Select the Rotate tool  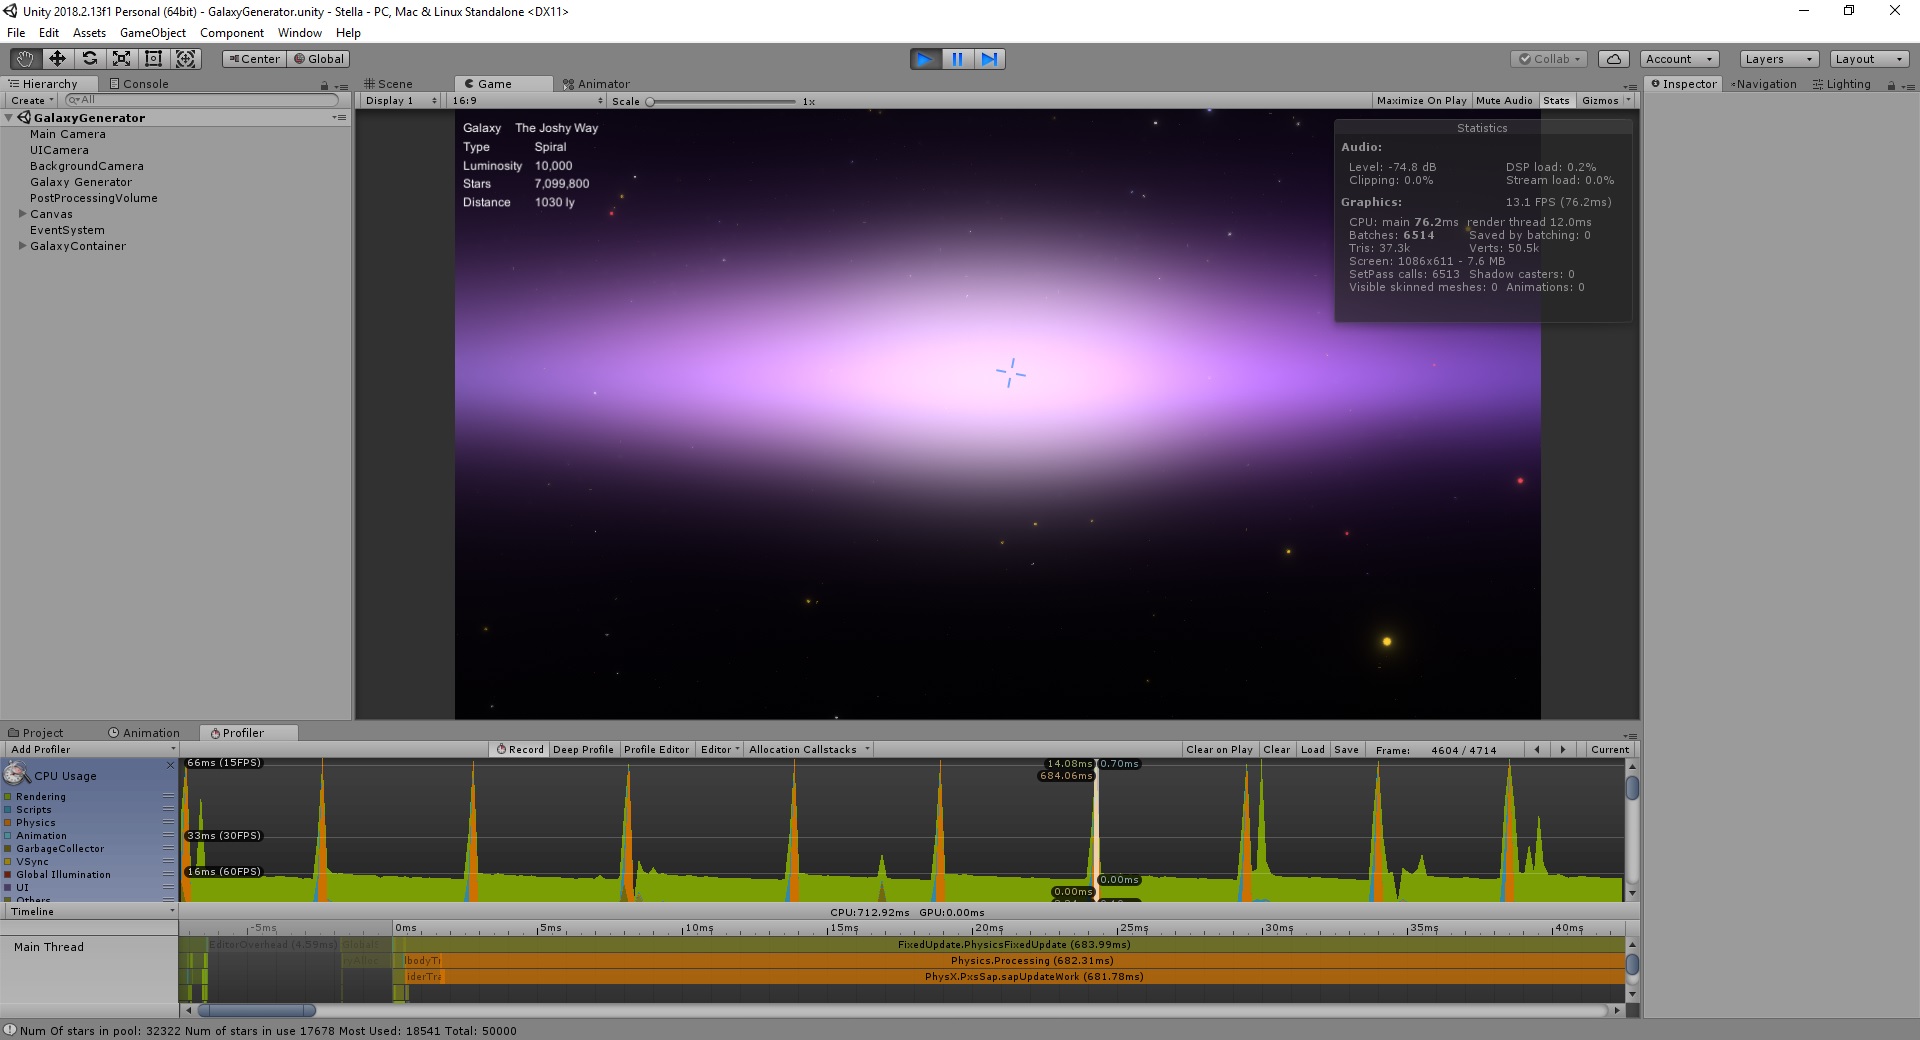[89, 59]
